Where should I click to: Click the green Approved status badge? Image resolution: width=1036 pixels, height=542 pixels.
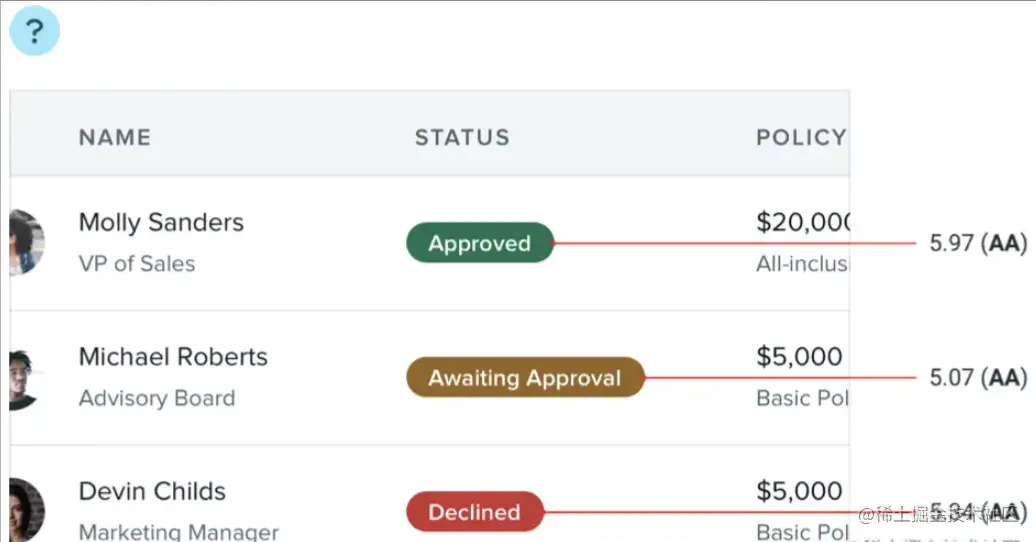coord(479,243)
